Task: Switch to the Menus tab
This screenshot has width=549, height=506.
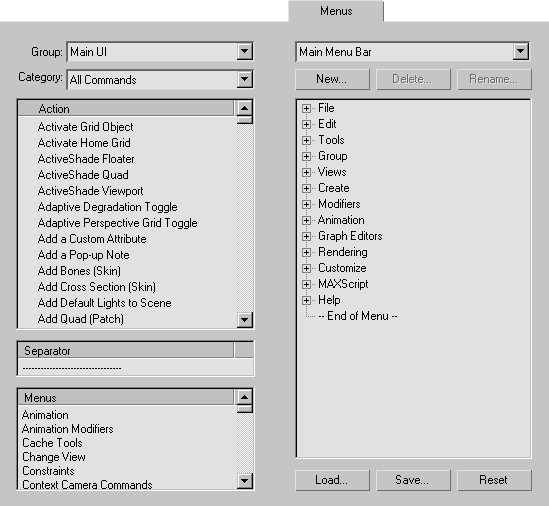Action: point(336,11)
